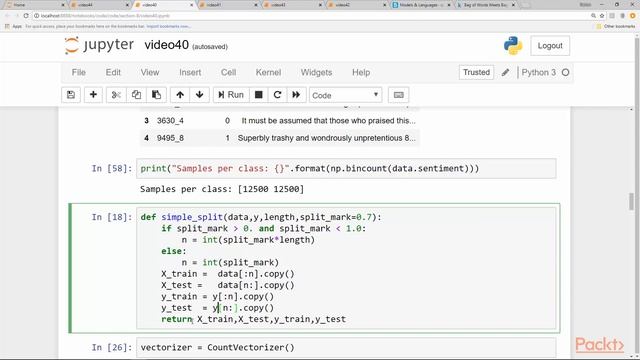
Task: Click the Import bookmarks now link
Action: pos(168,27)
